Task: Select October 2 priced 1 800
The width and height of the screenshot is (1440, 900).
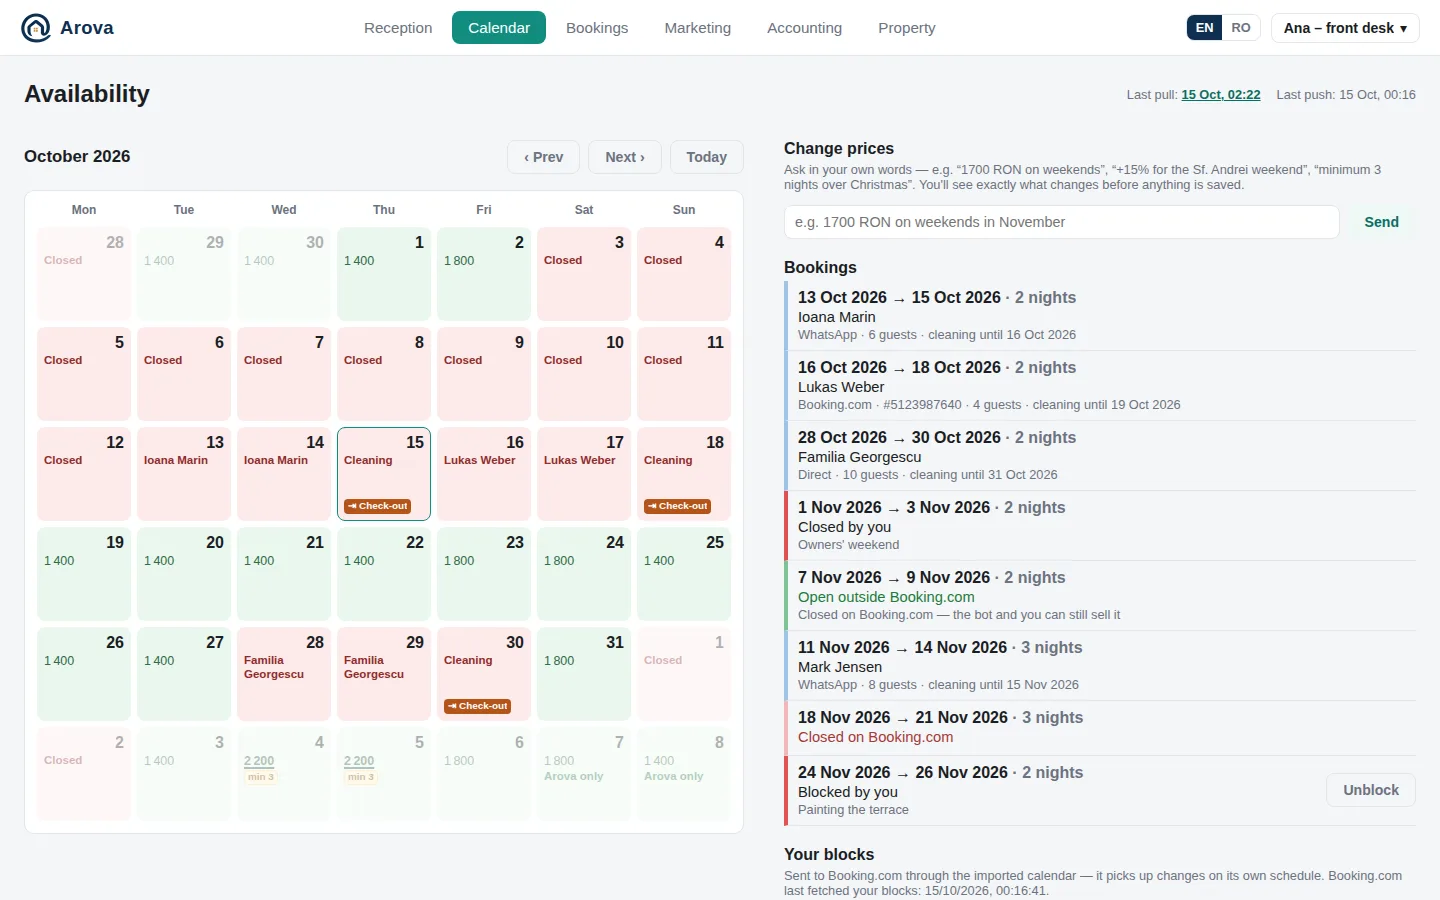Action: pos(484,274)
